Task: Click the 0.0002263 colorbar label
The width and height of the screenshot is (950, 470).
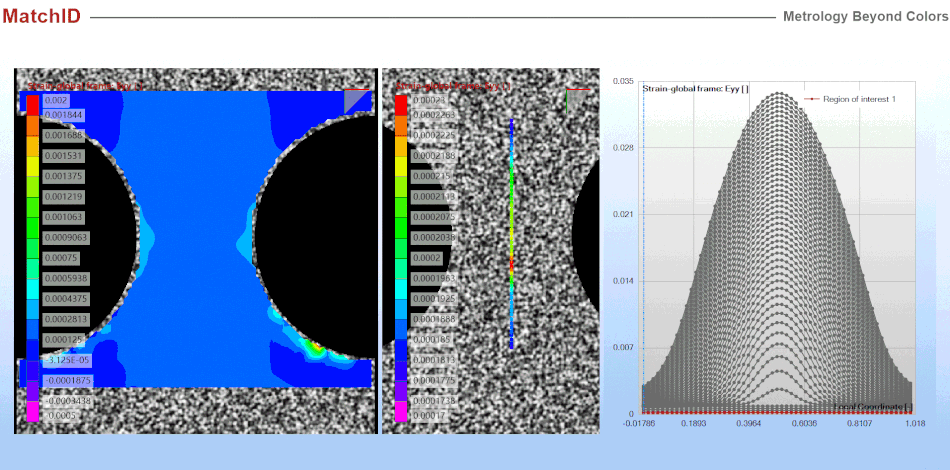Action: pos(433,114)
